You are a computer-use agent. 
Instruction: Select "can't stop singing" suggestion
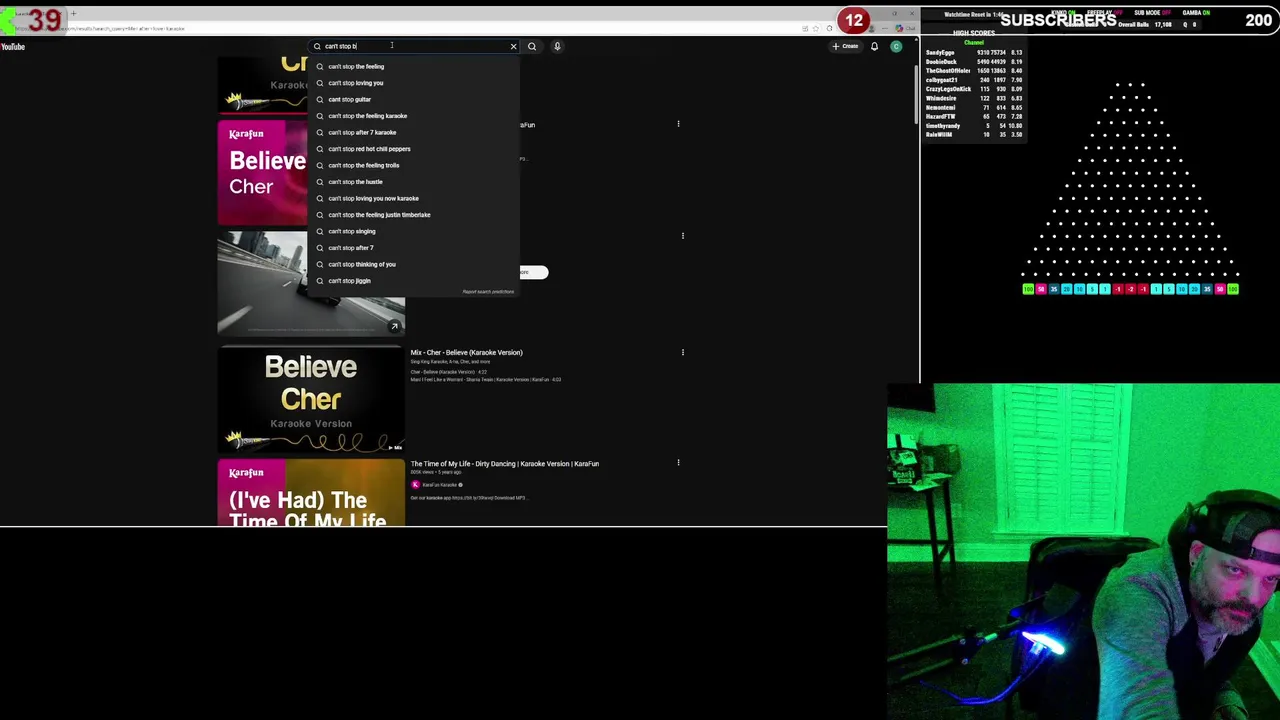click(x=414, y=231)
